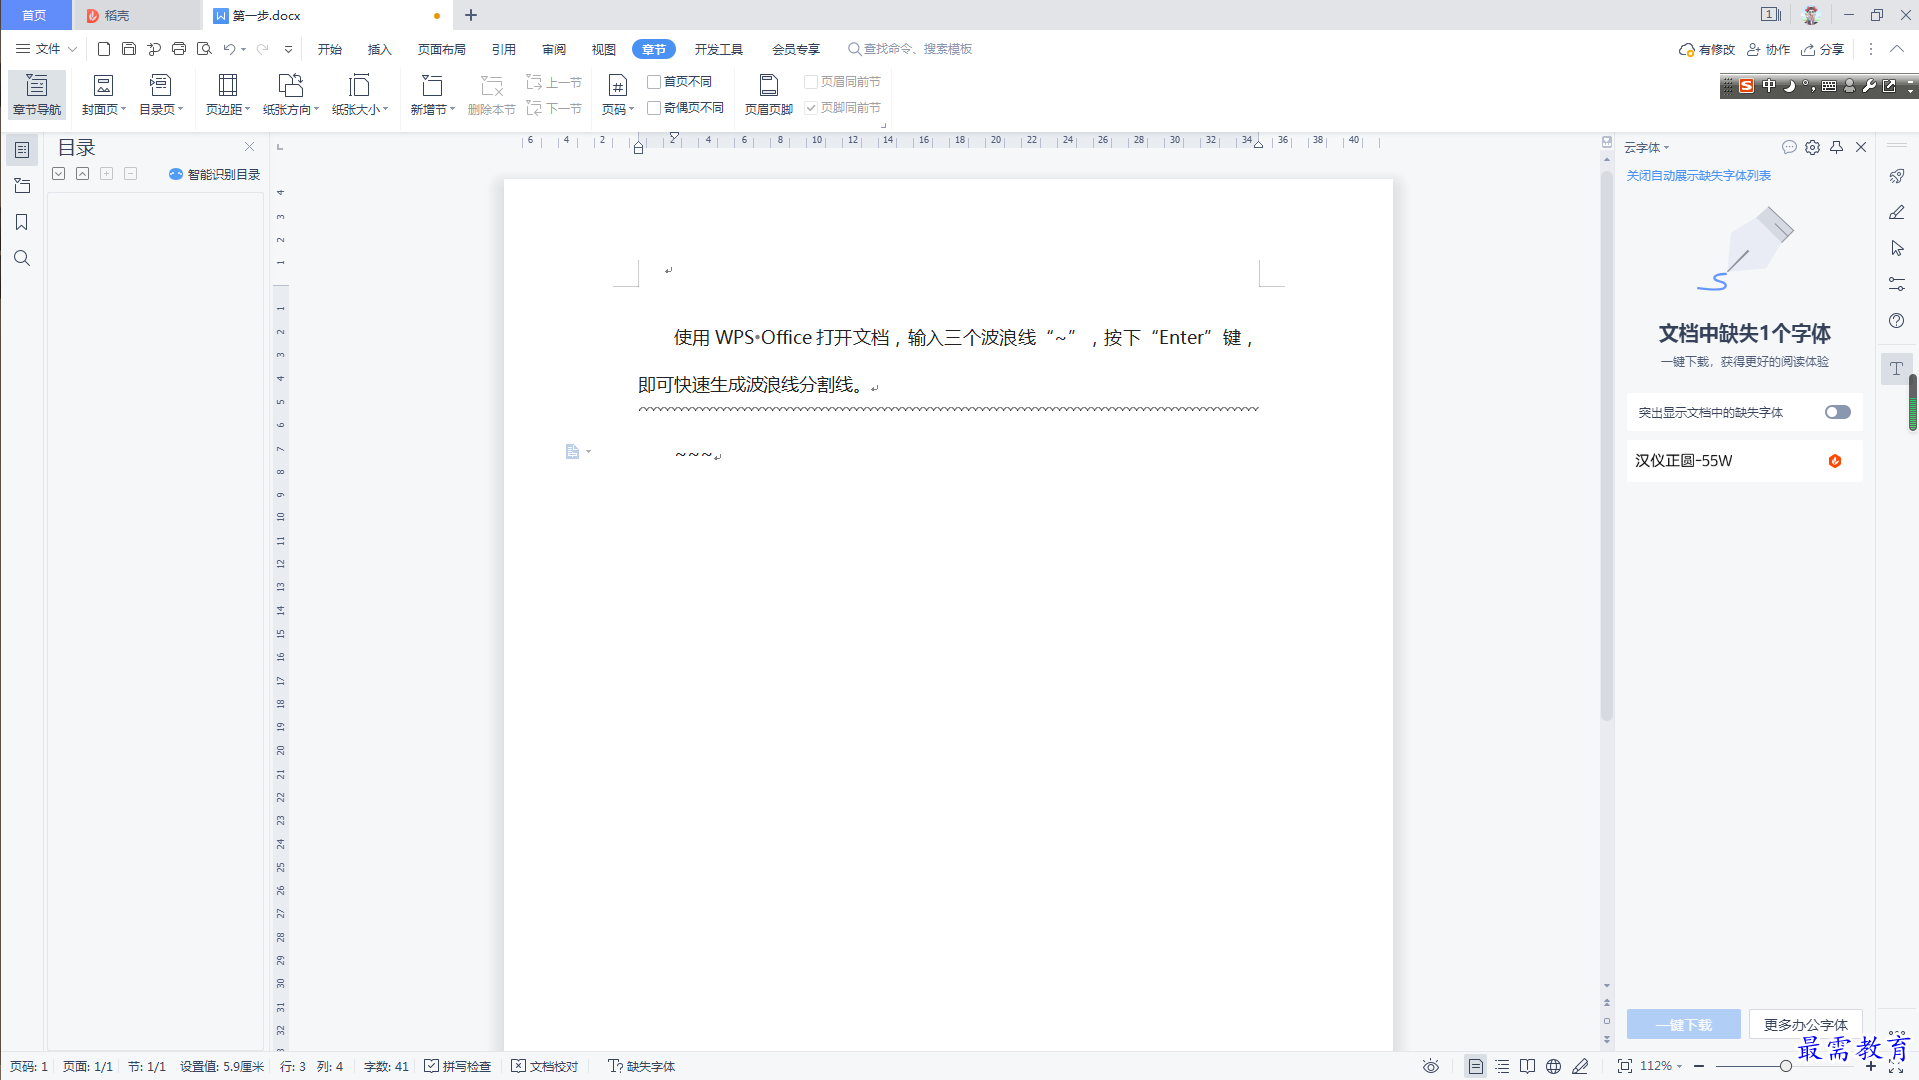Click the new document icon in toolbar
This screenshot has height=1080, width=1919.
[104, 49]
